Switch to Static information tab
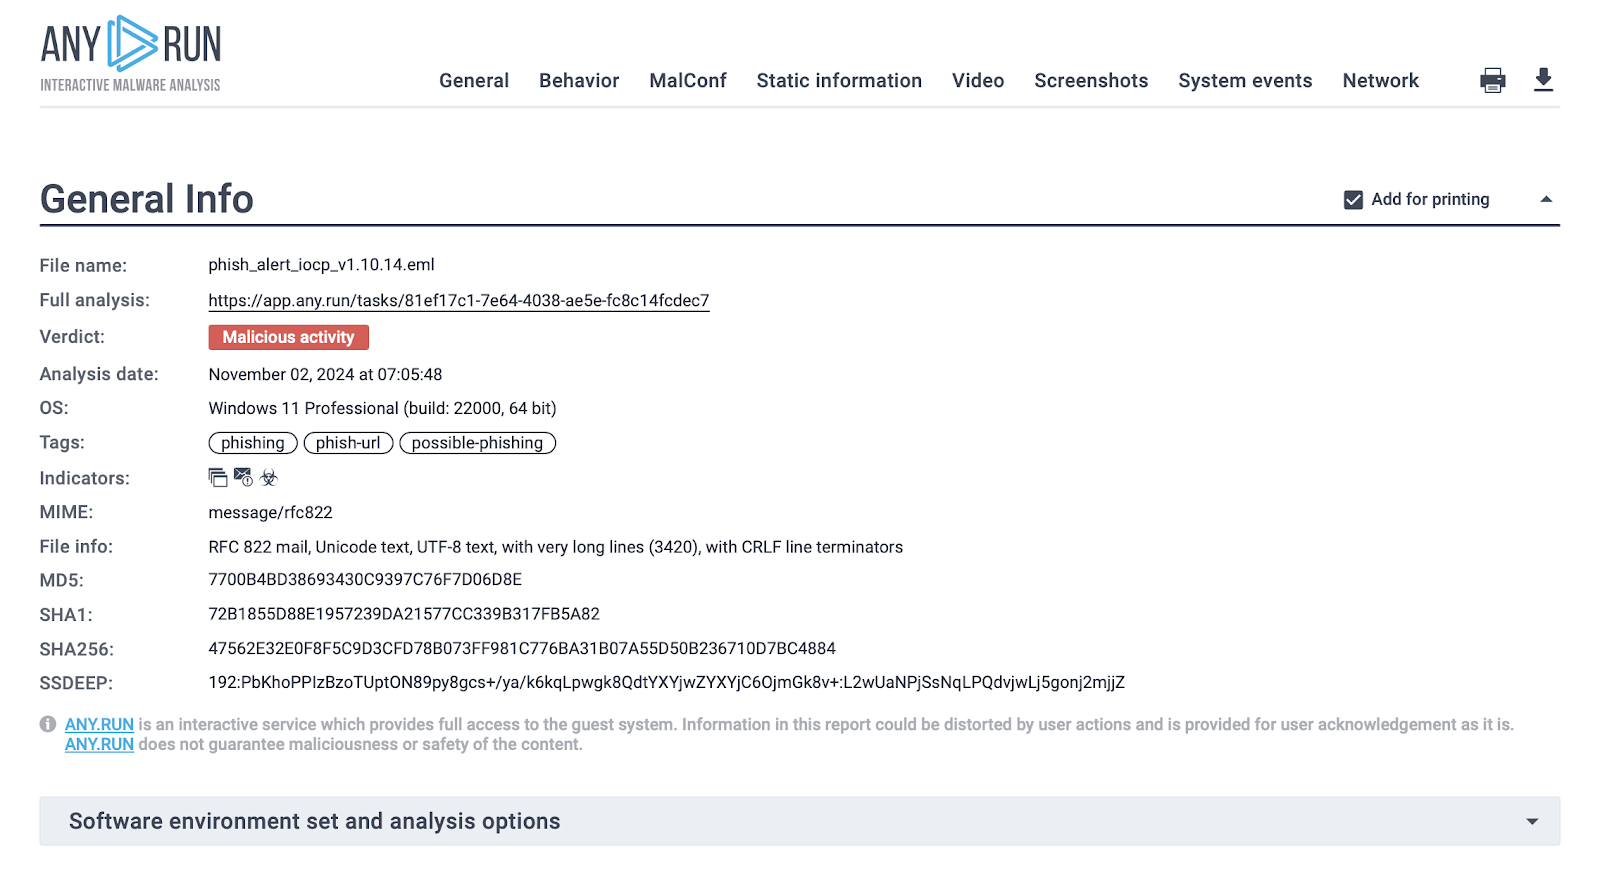Screen dimensions: 1600x869 839,81
